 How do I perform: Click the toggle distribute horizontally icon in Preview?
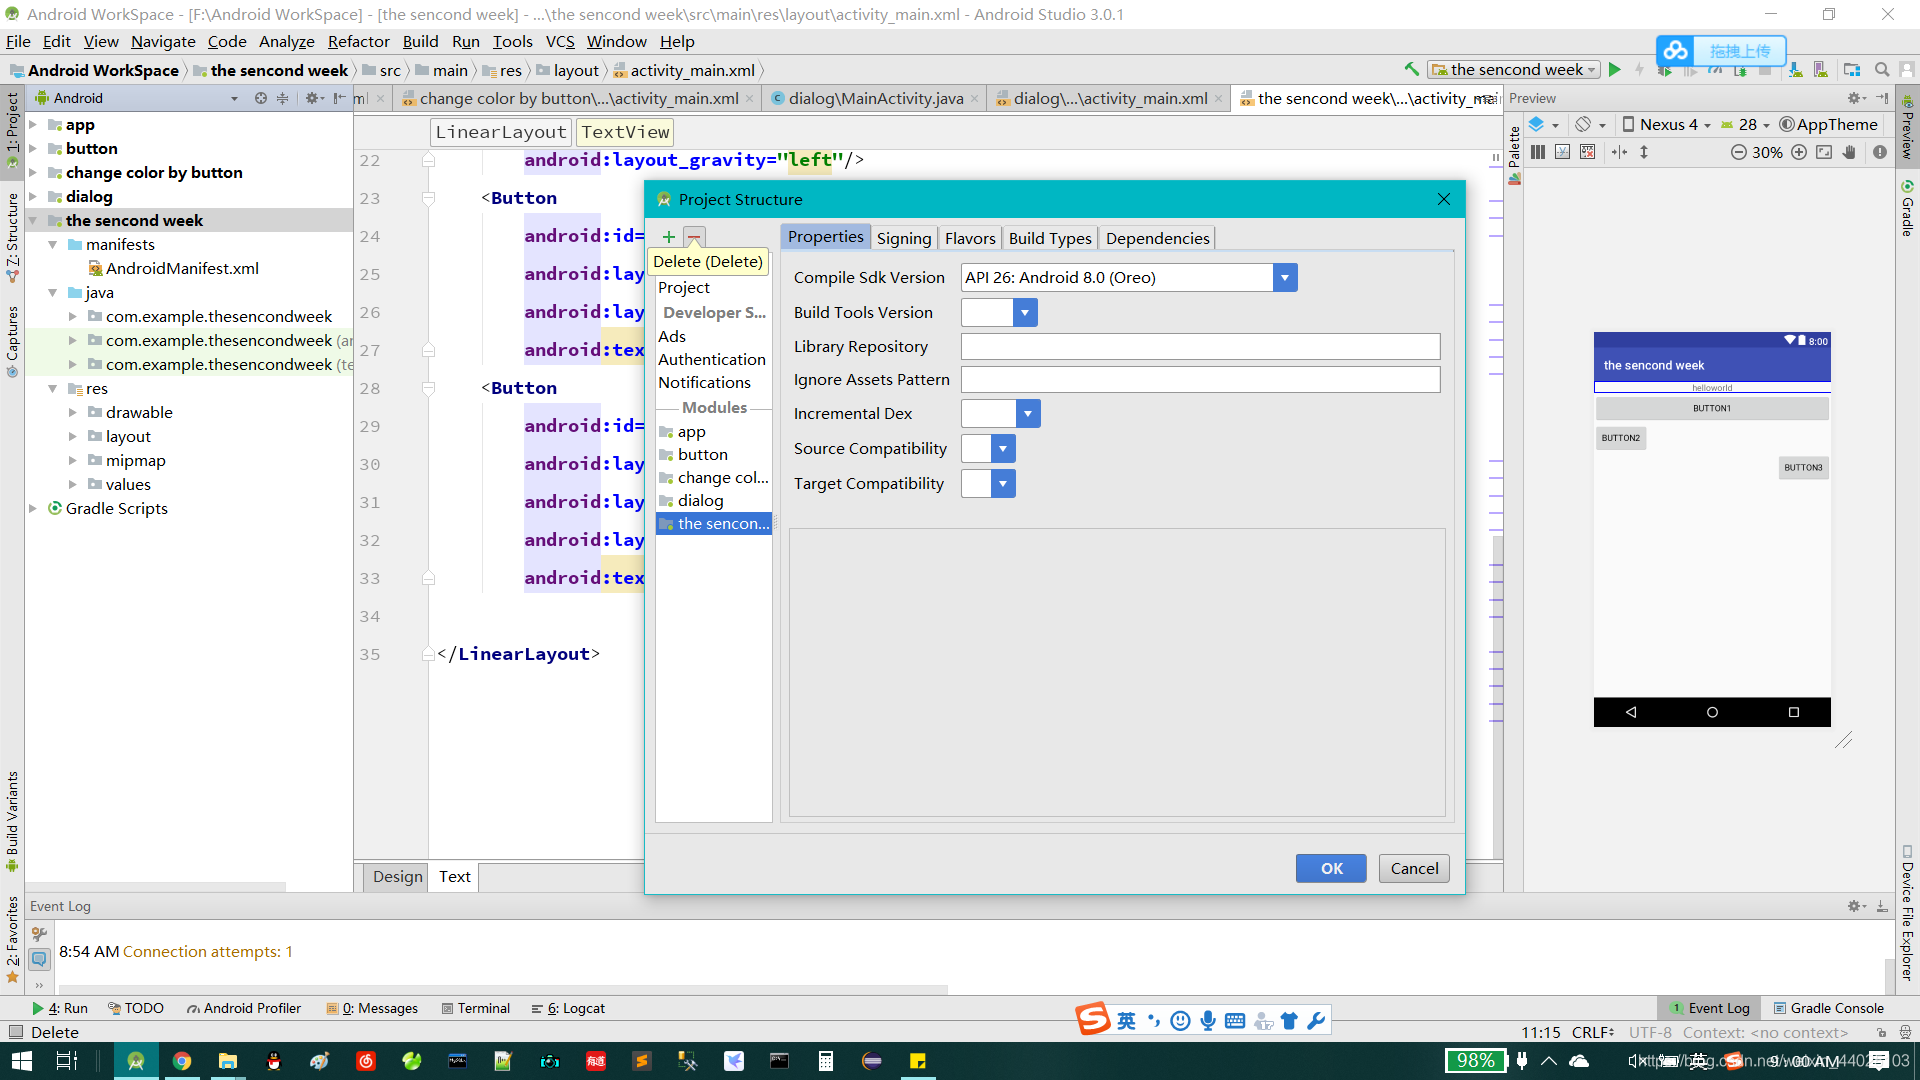[1619, 152]
